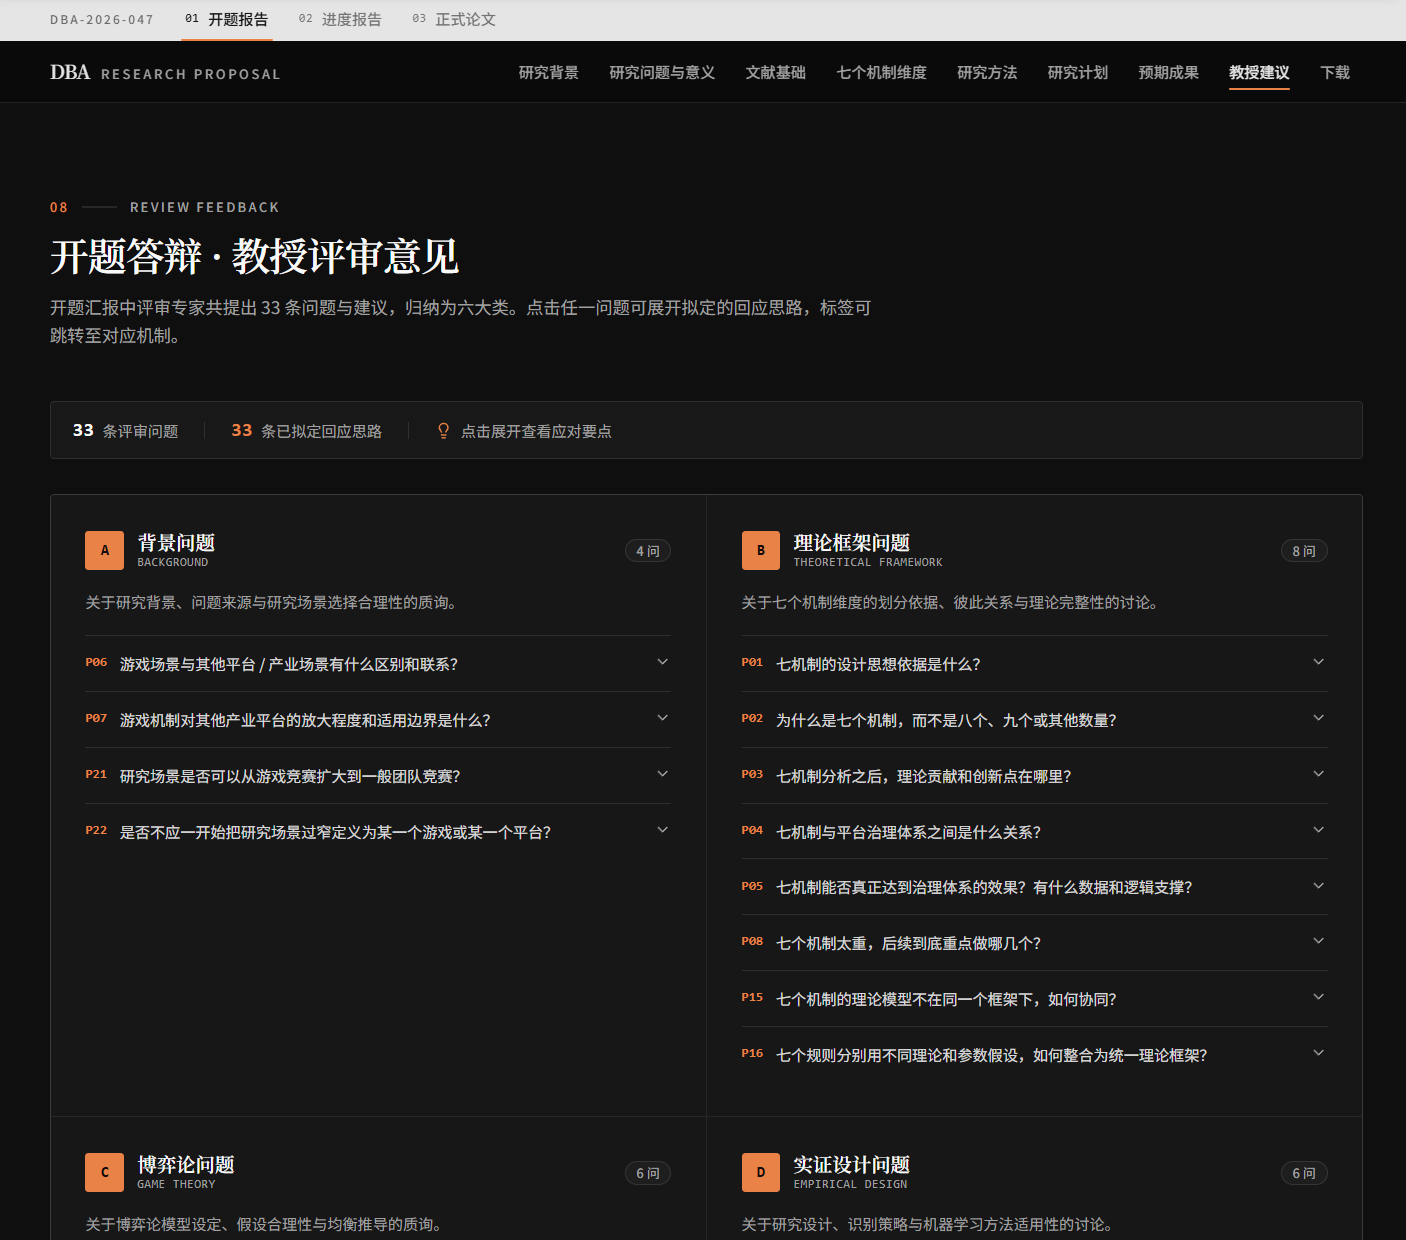Switch to the 03 正式论文 tab

click(x=454, y=20)
